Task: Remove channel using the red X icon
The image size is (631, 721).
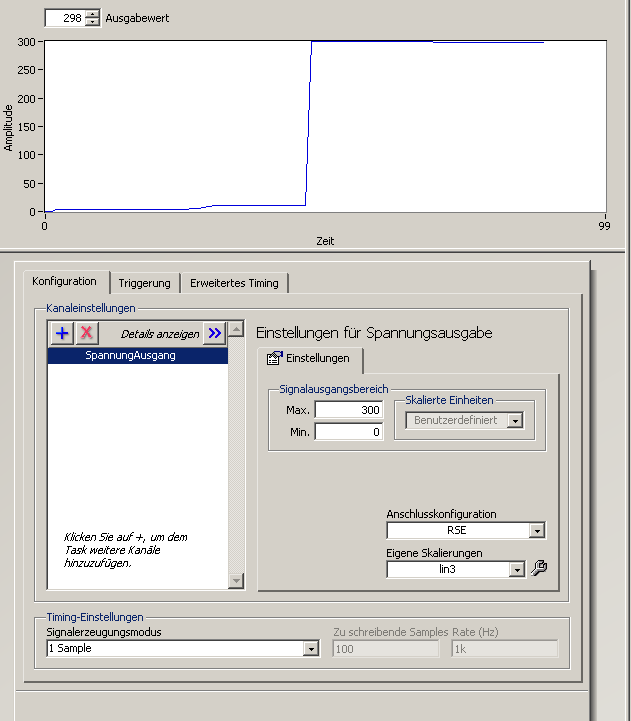Action: 86,333
